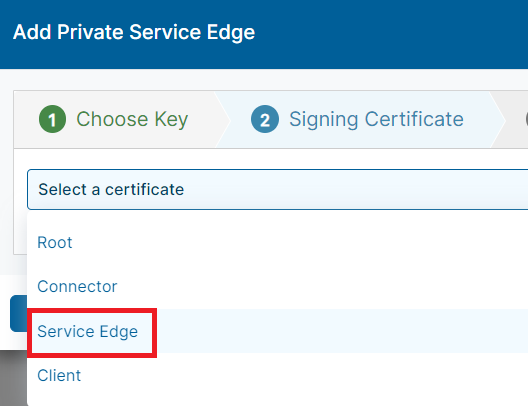The width and height of the screenshot is (528, 406).
Task: Click the partially visible step 3 badge
Action: (x=526, y=119)
